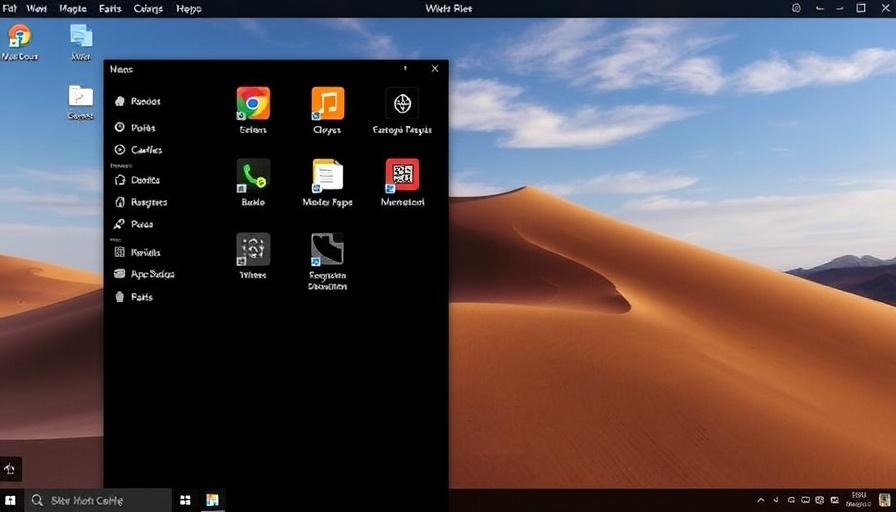Click the taskbar search box
Viewport: 896px width, 512px height.
pos(98,501)
